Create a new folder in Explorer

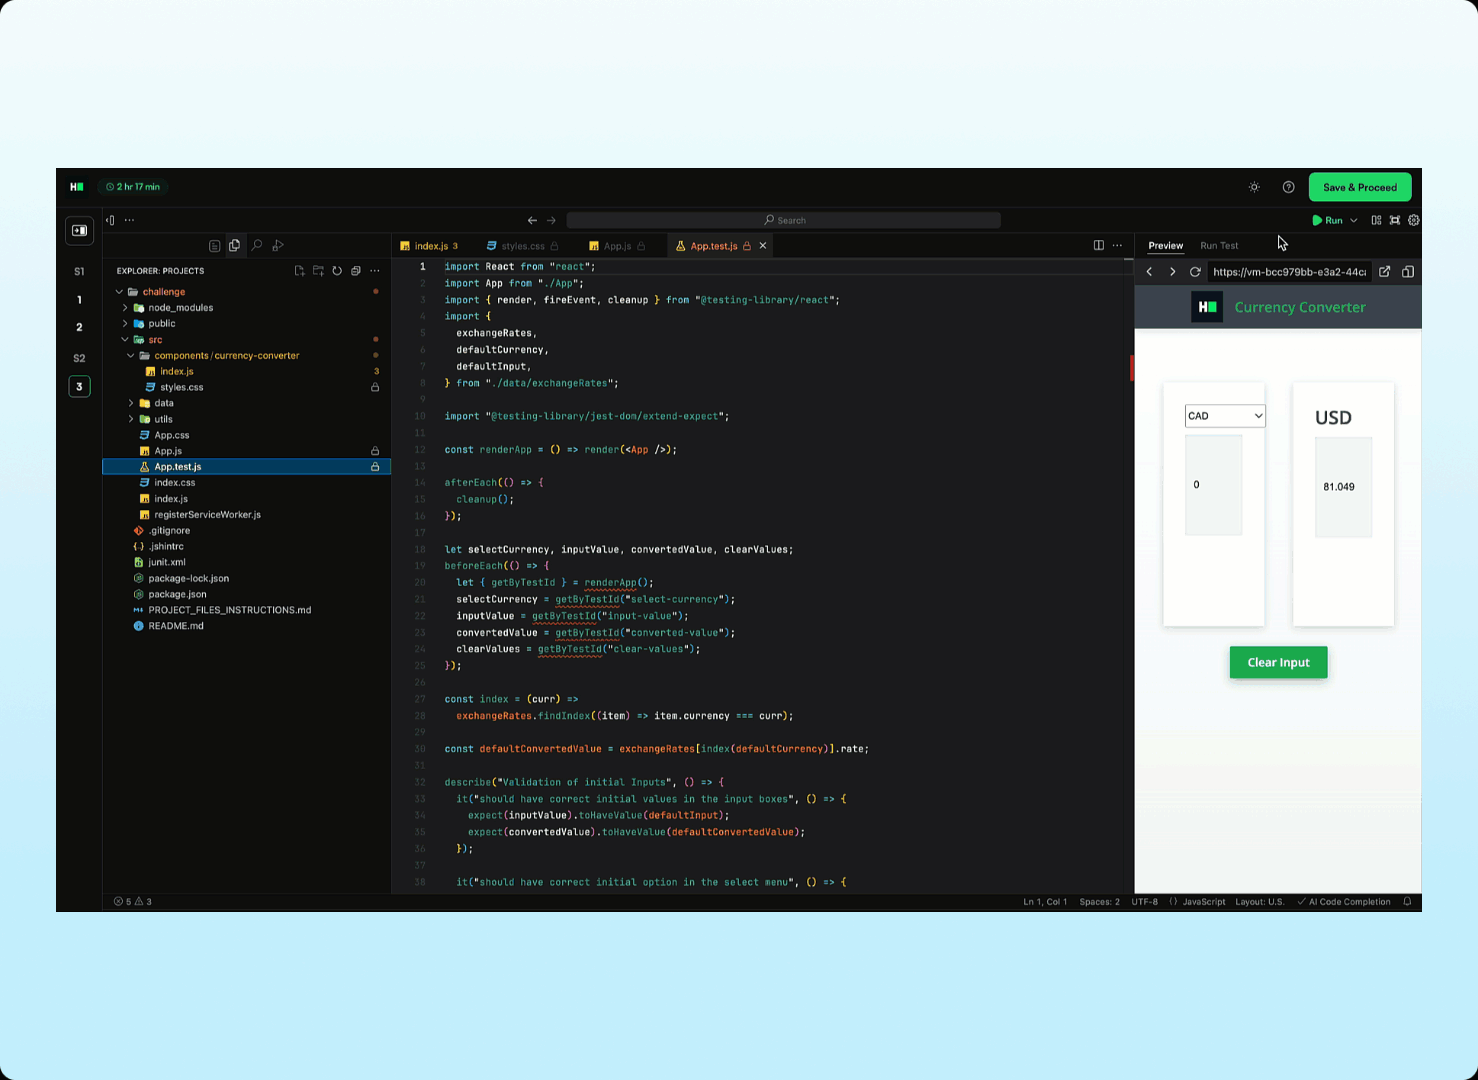tap(318, 271)
